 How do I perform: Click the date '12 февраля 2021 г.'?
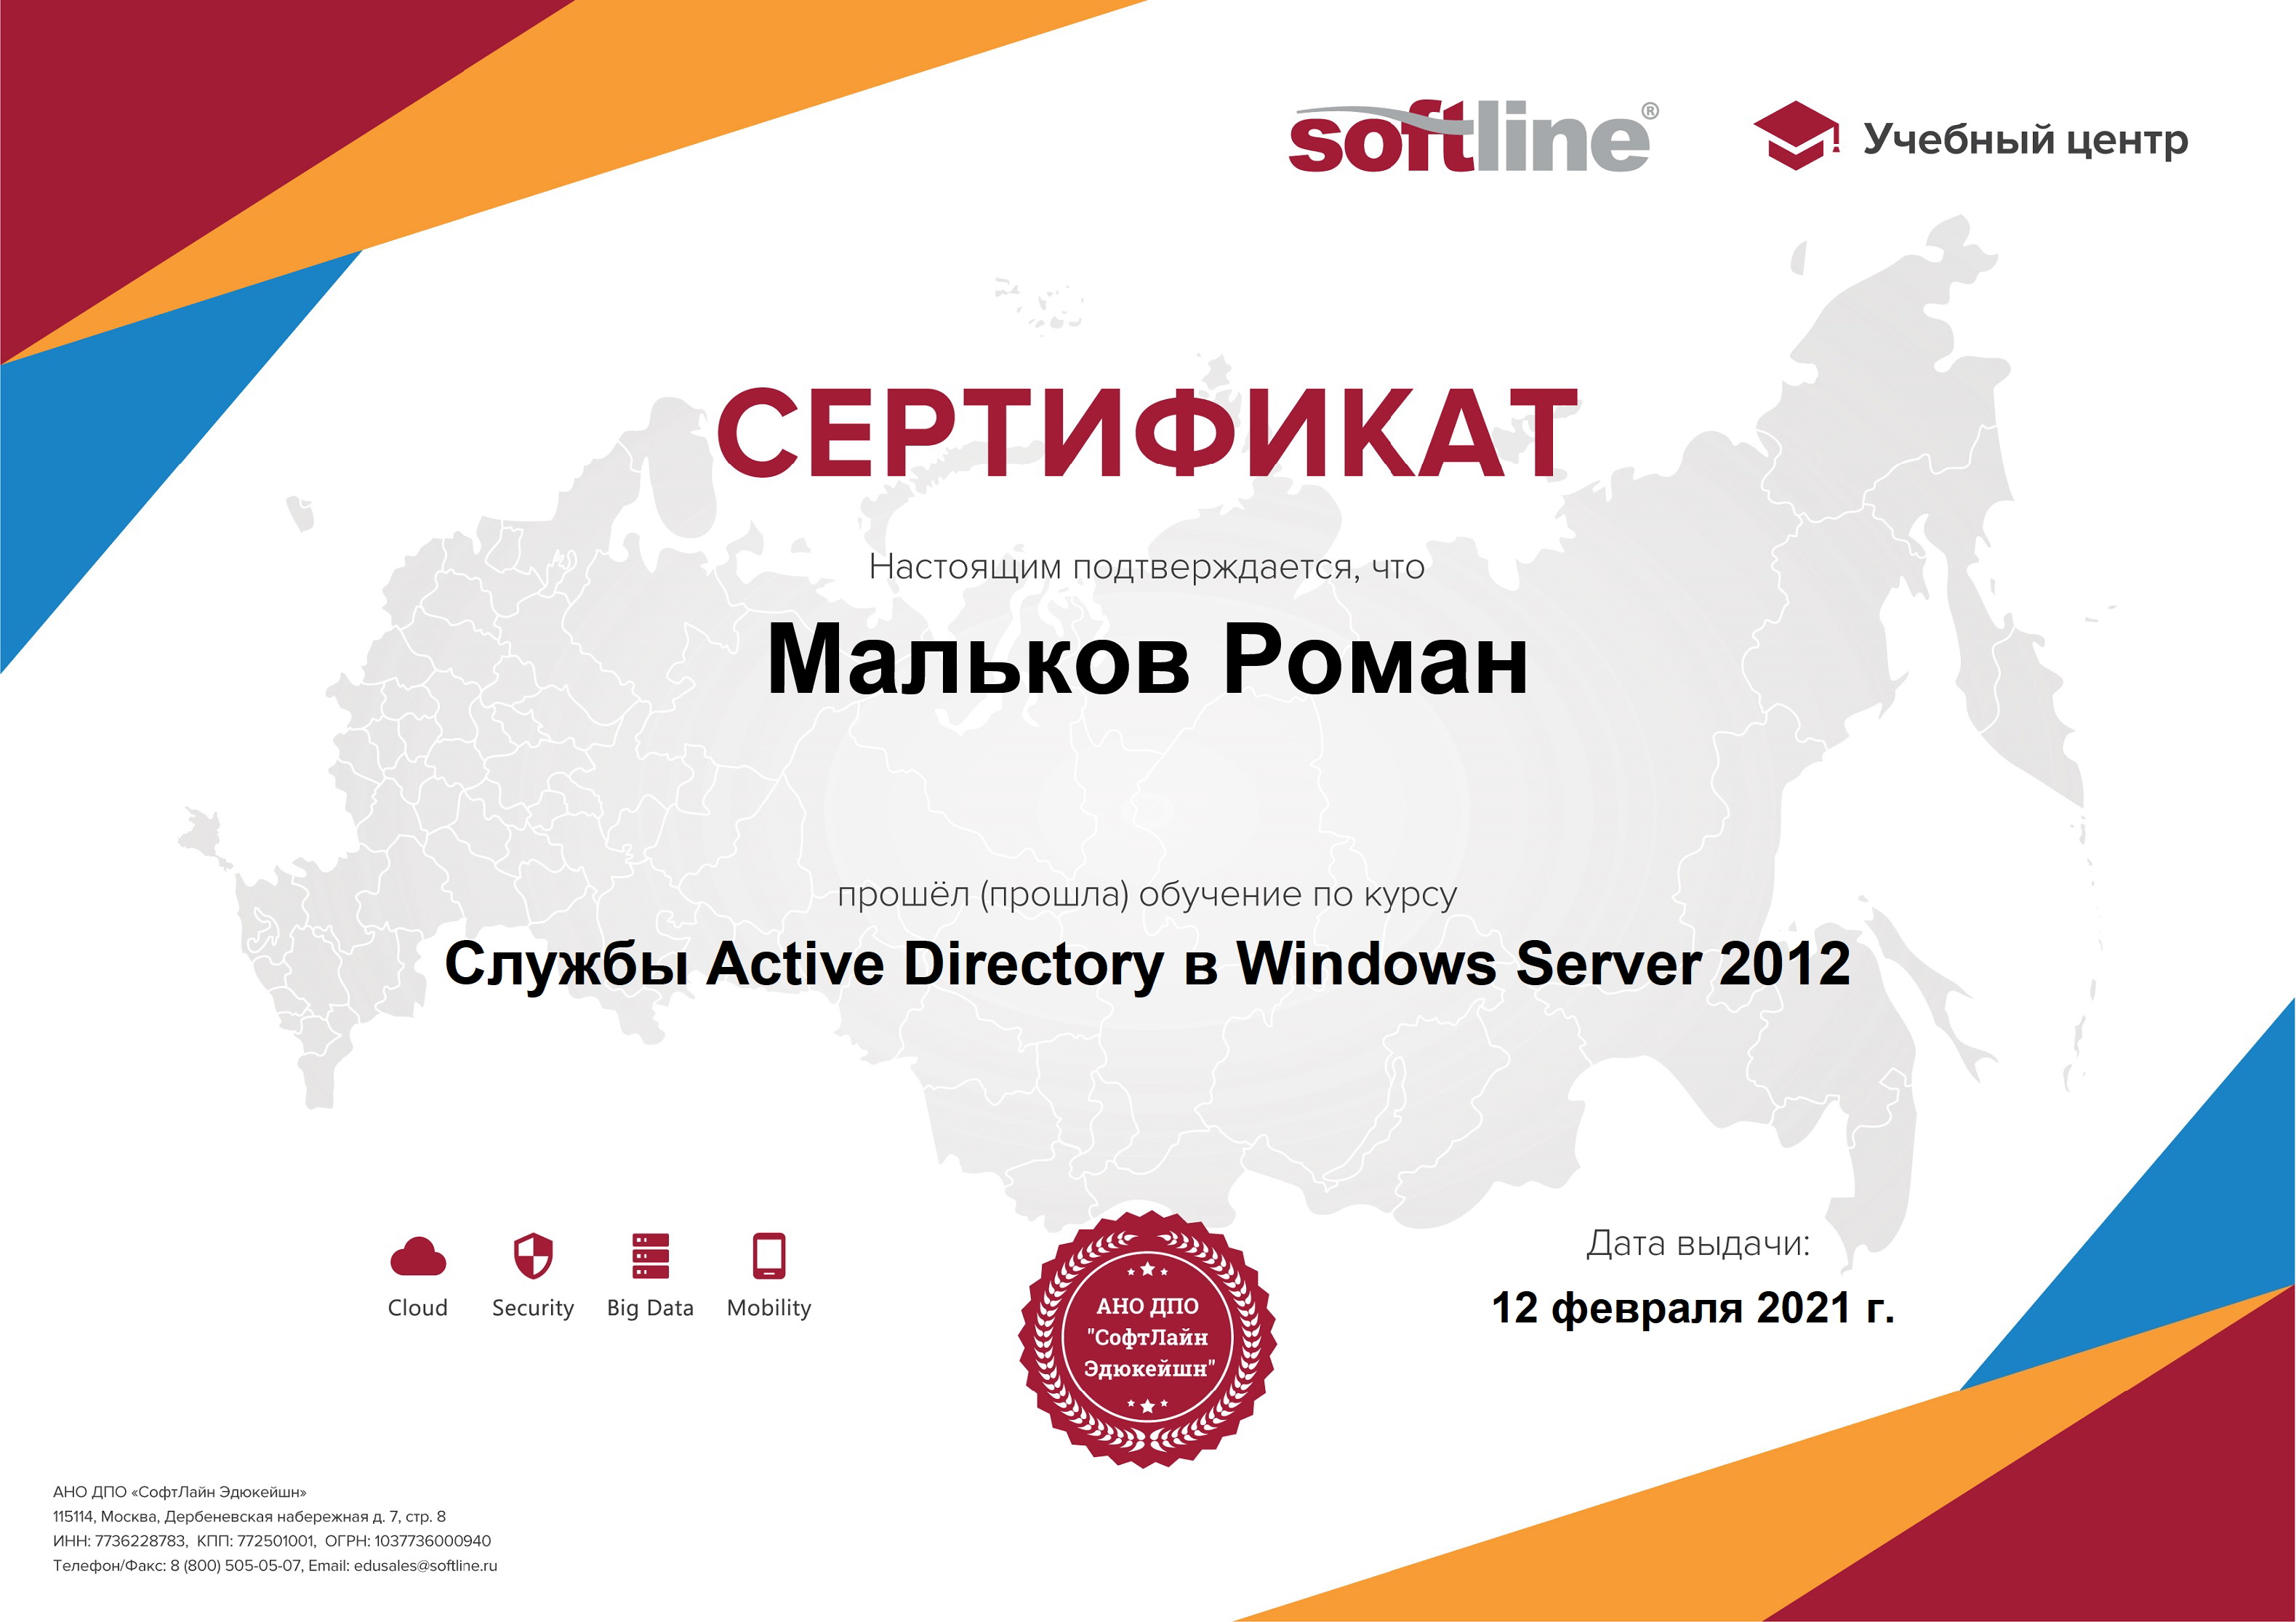coord(1693,1307)
